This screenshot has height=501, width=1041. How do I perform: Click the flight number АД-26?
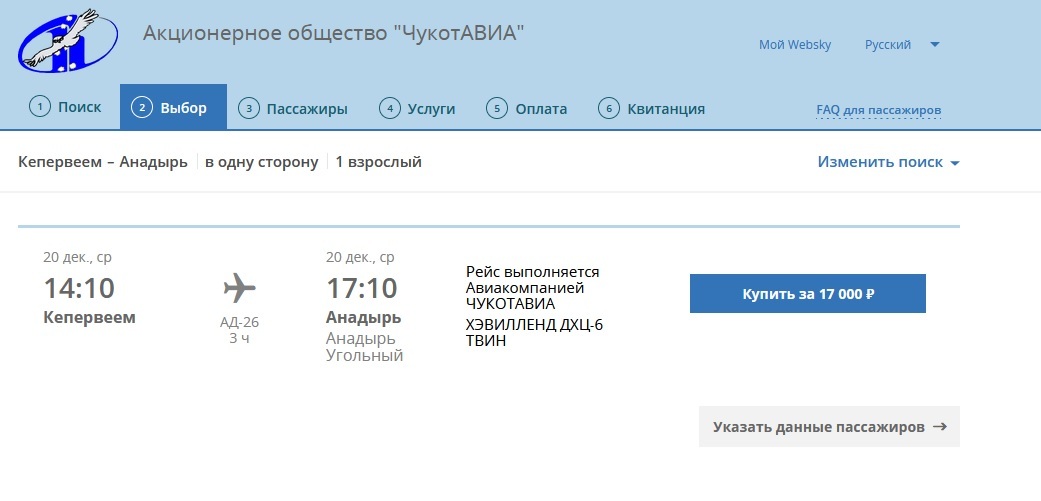click(240, 322)
